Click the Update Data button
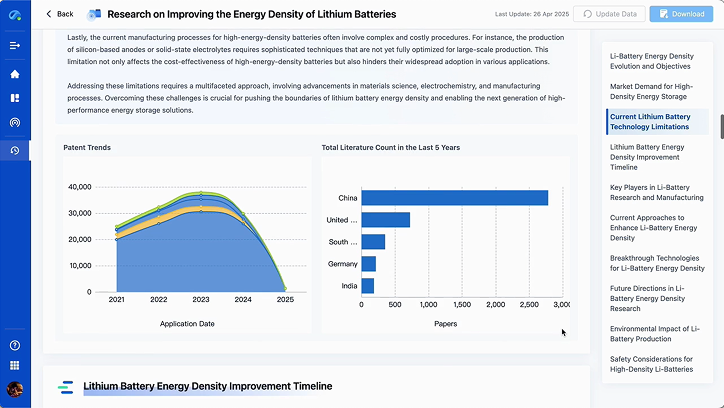The image size is (724, 408). tap(609, 14)
